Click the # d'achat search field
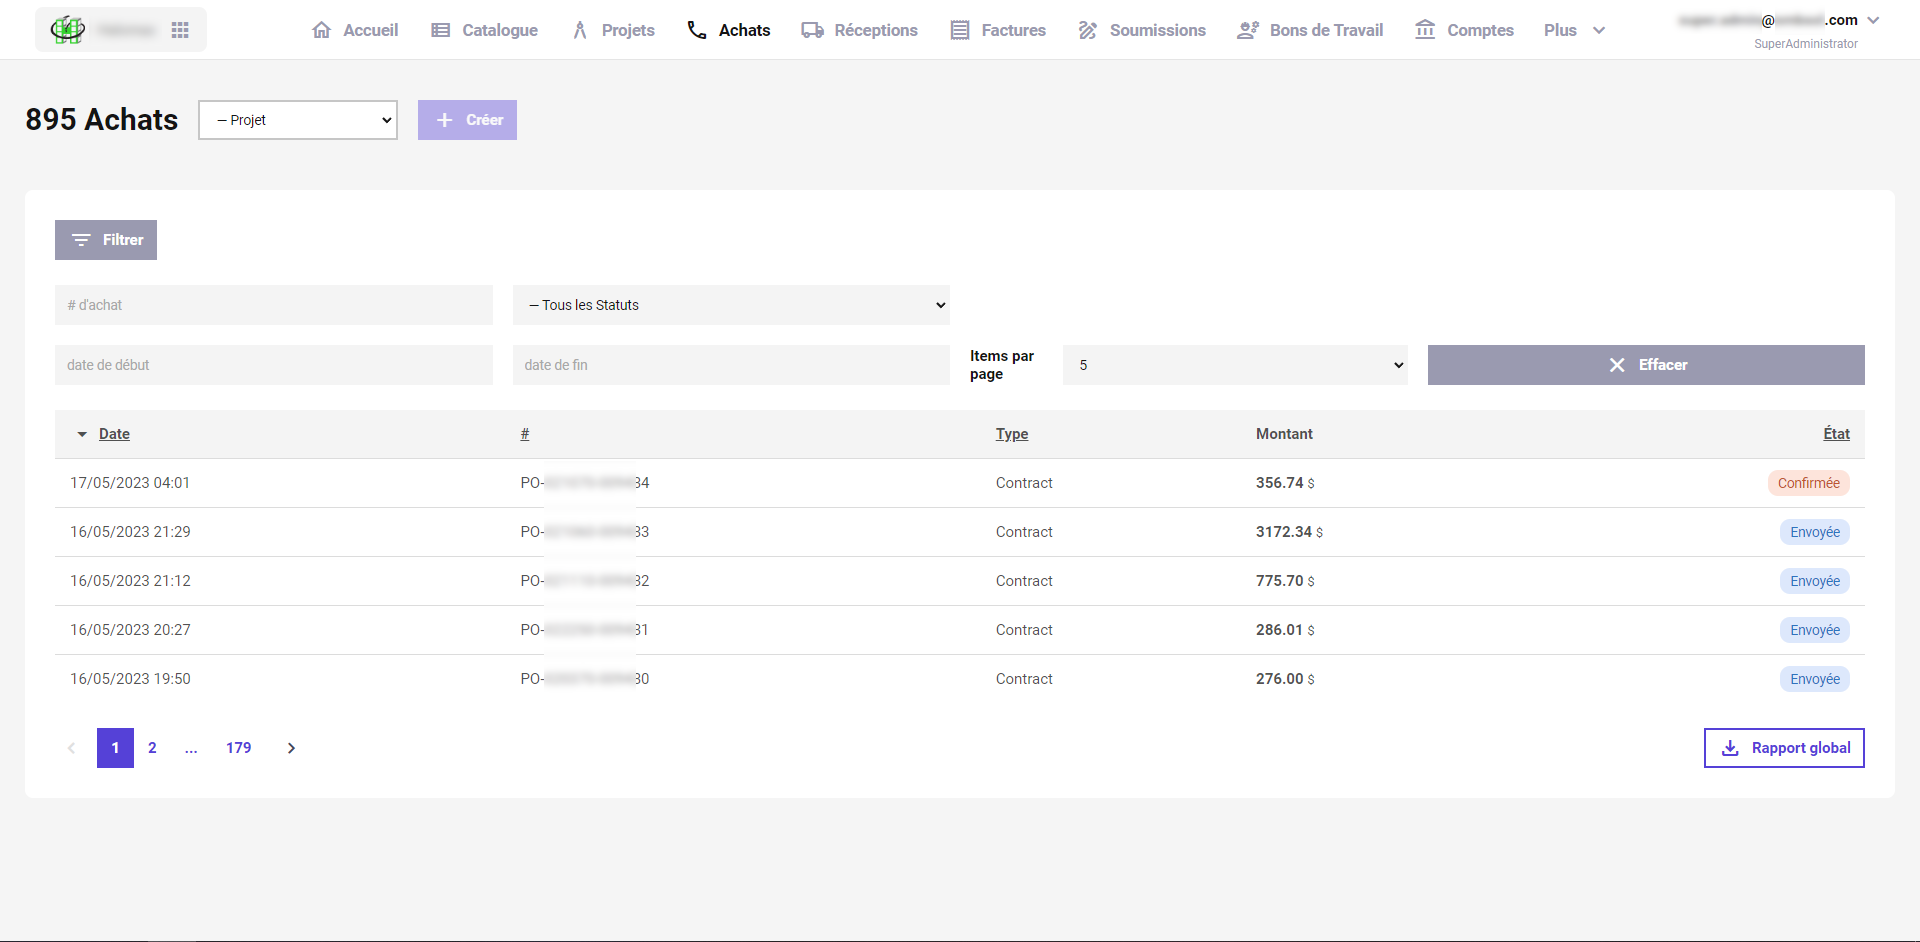The image size is (1920, 942). click(273, 305)
